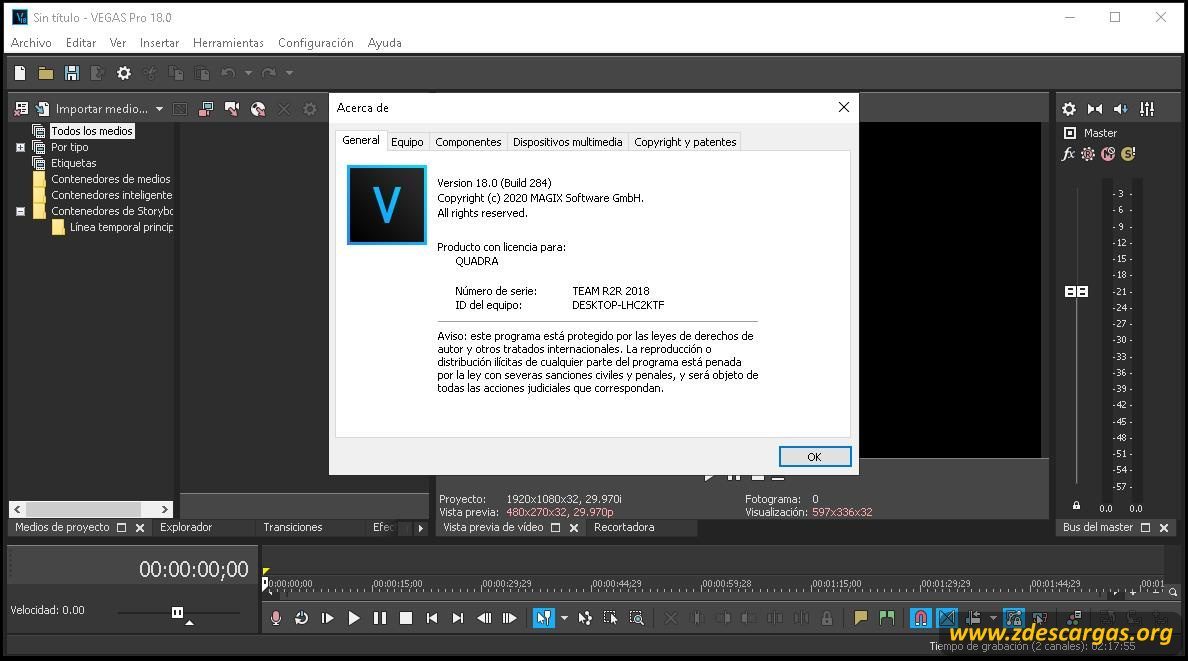
Task: Click play from start button
Action: point(327,619)
